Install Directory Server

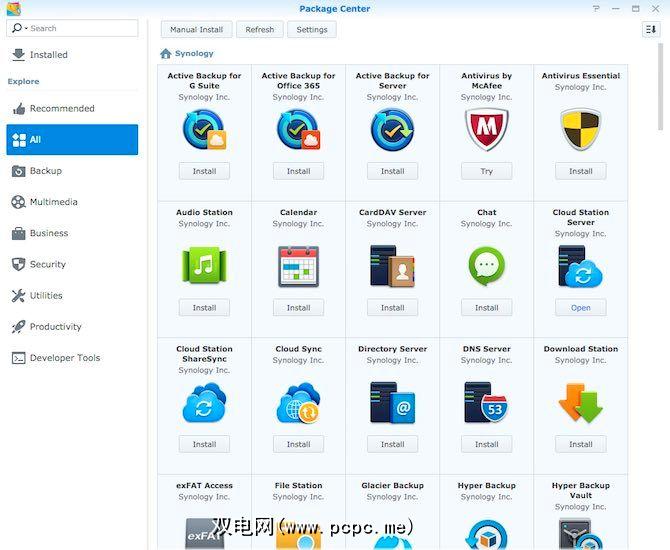pos(392,444)
